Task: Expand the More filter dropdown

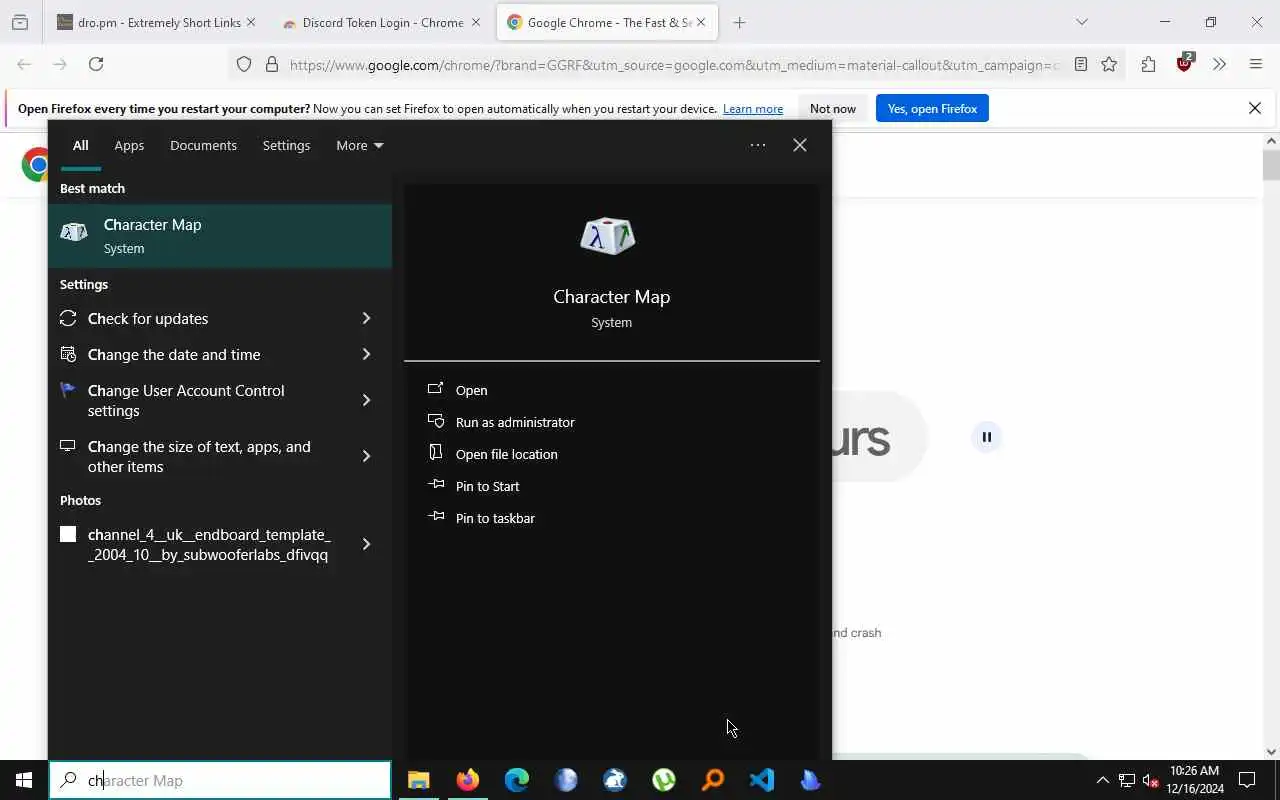Action: click(x=360, y=145)
